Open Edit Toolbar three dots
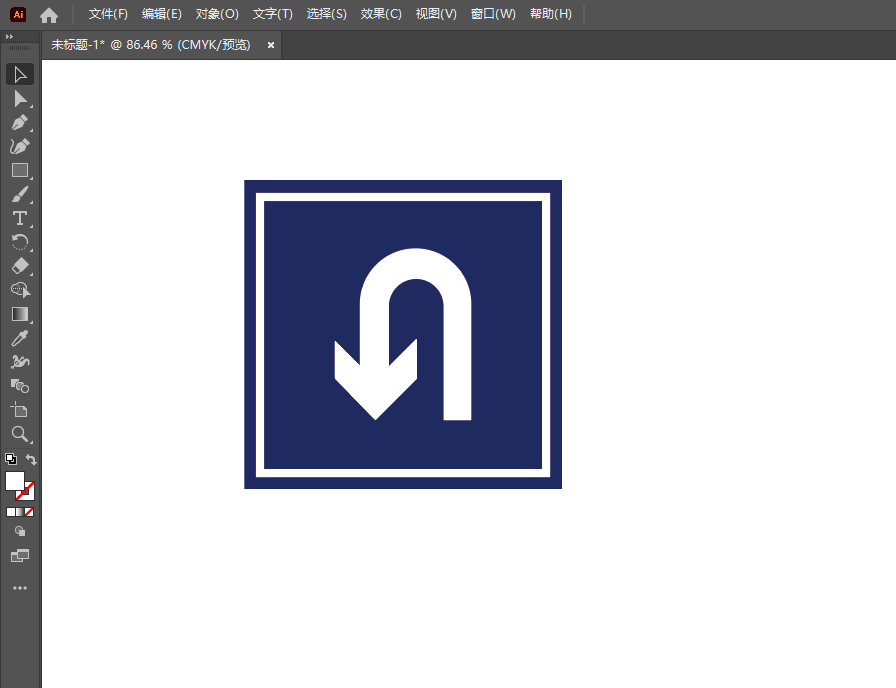Viewport: 896px width, 688px height. 20,588
